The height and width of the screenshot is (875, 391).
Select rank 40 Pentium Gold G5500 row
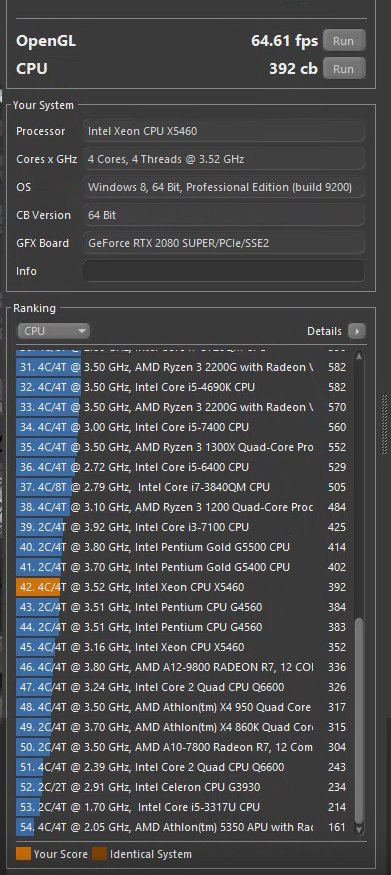(x=182, y=547)
